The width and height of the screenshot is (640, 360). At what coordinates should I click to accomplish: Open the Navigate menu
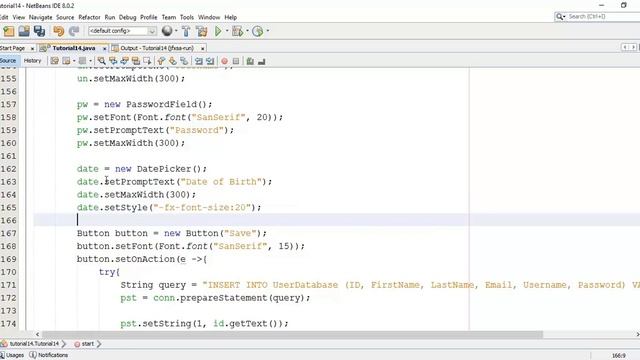(x=40, y=17)
